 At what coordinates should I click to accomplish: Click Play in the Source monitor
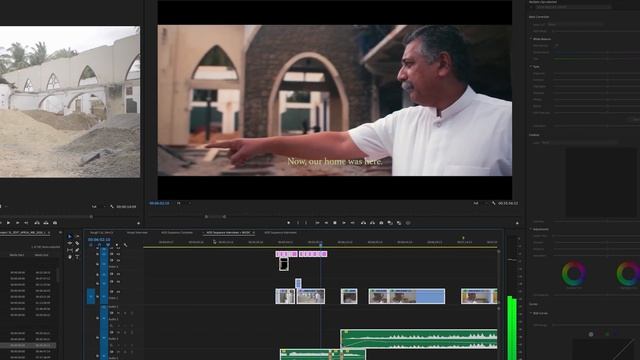[8, 223]
